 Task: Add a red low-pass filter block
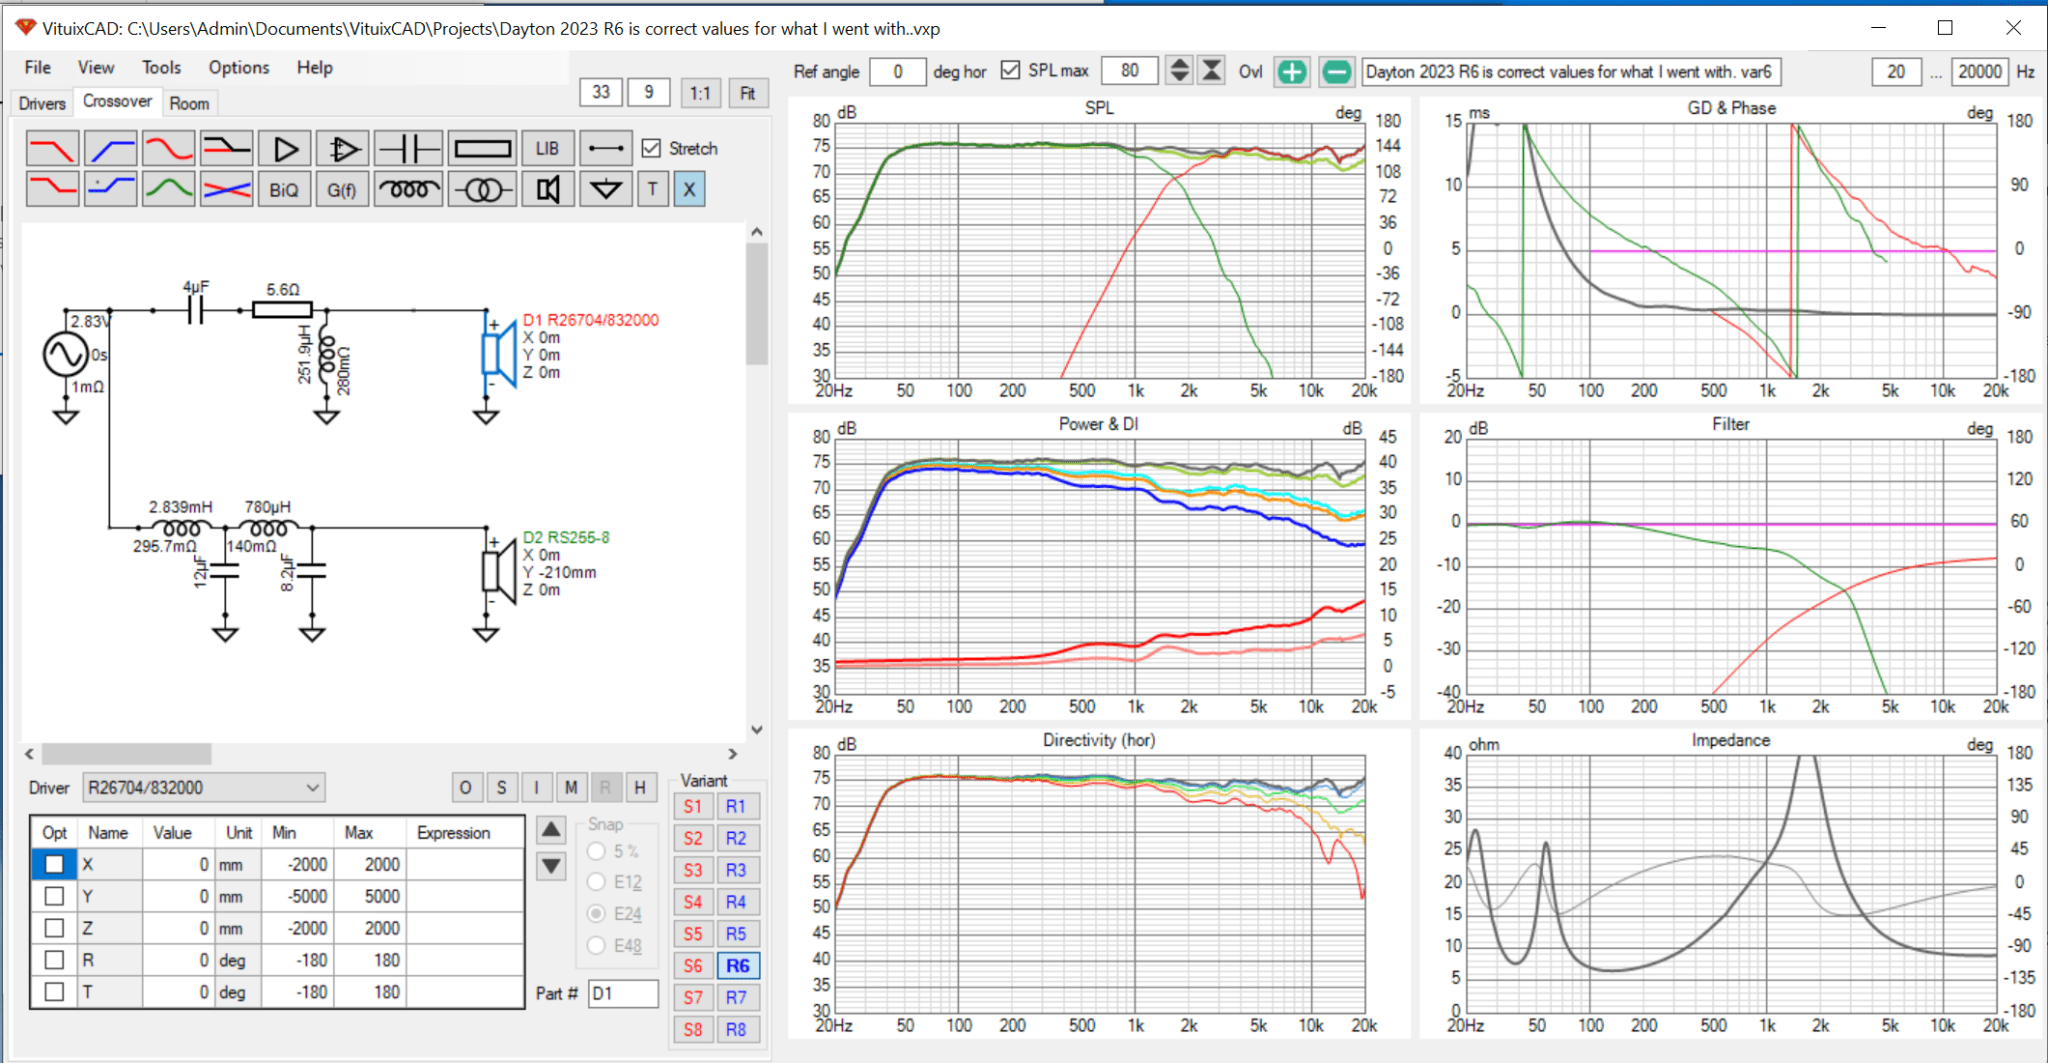point(52,149)
